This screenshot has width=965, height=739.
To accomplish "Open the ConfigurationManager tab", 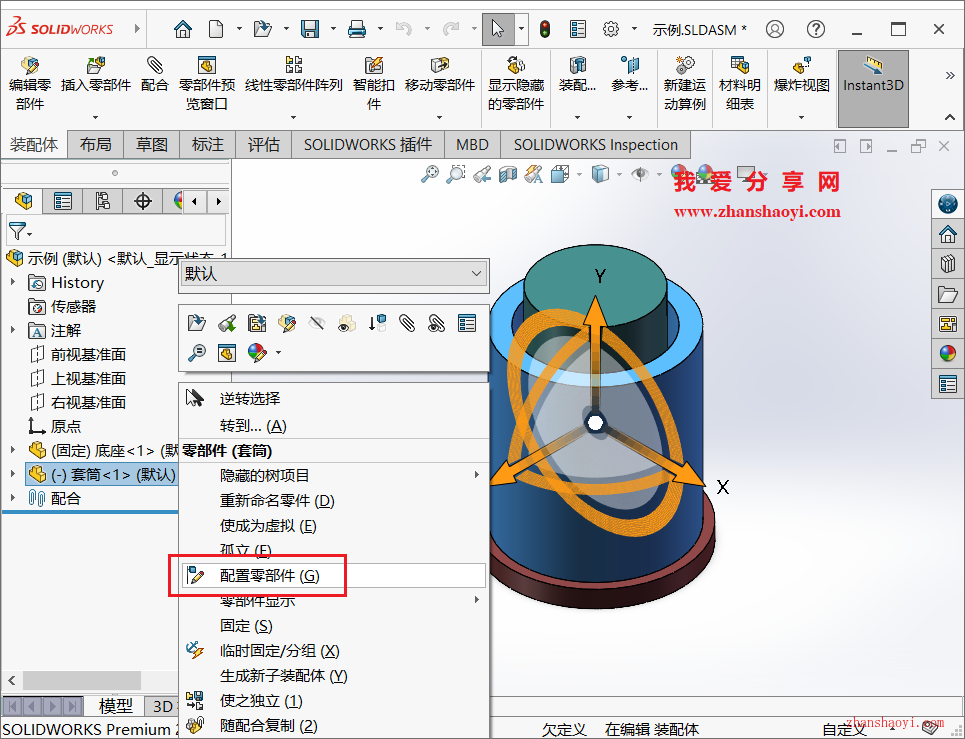I will [102, 201].
